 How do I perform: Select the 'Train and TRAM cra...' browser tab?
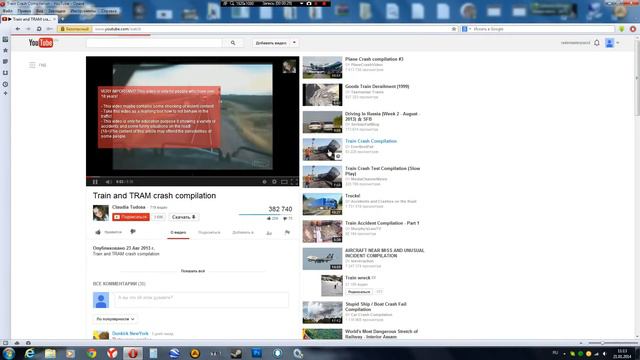coord(29,19)
